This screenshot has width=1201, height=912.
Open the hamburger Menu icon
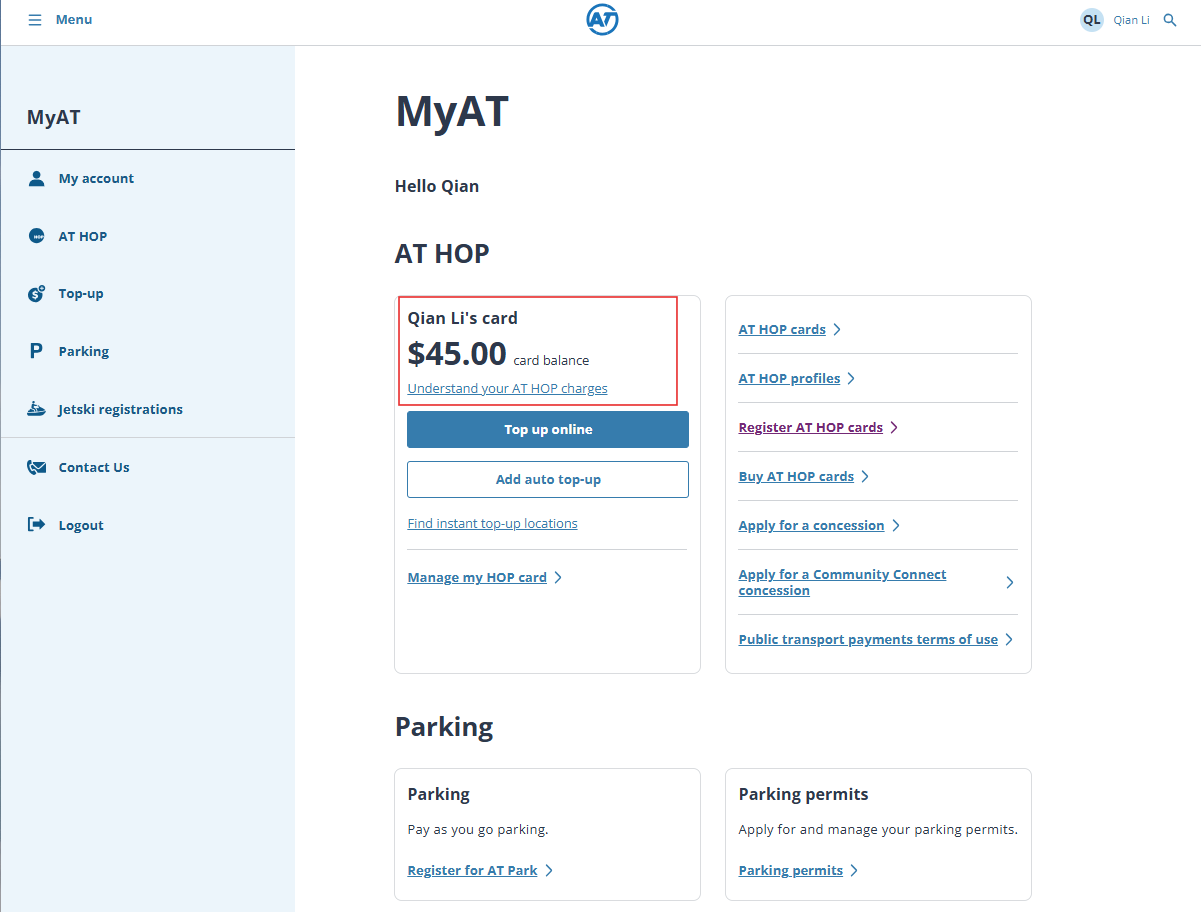coord(35,20)
